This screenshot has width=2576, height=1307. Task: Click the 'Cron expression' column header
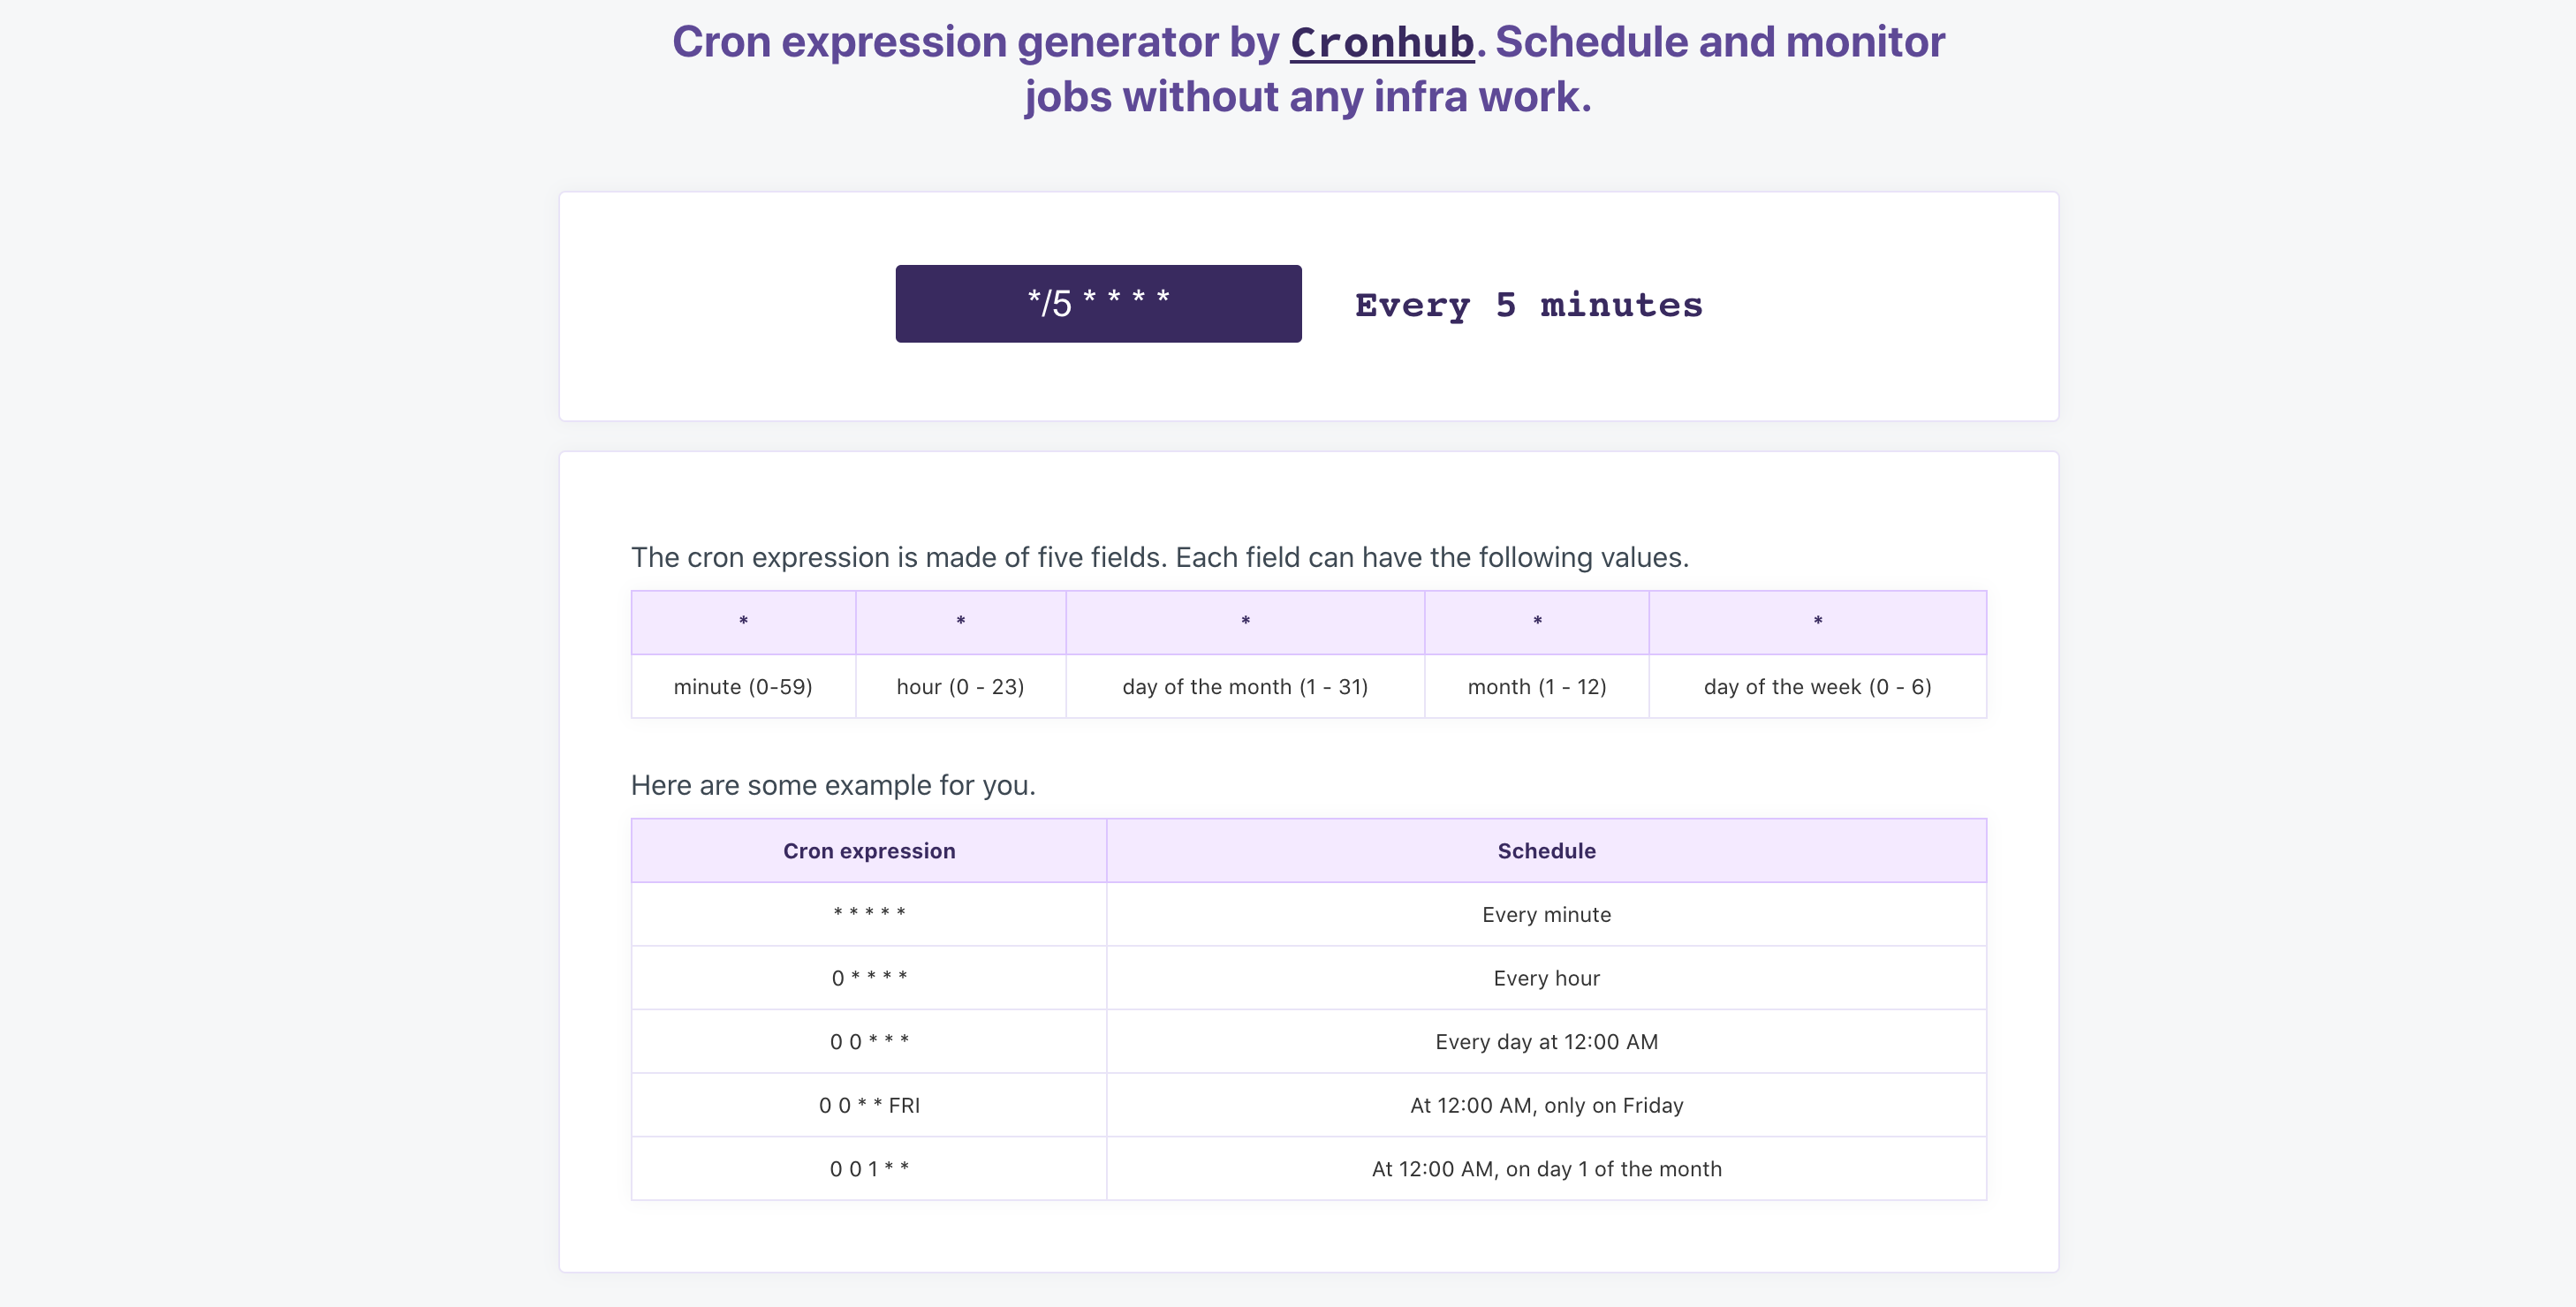[868, 851]
